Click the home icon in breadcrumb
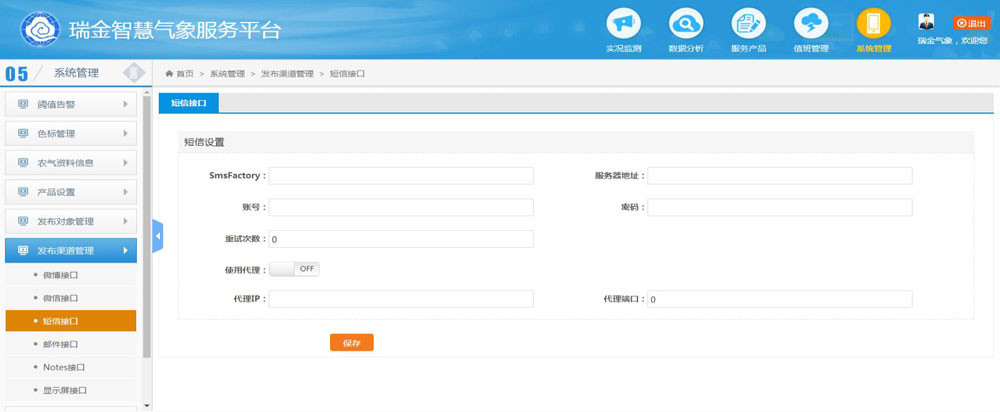 click(x=170, y=74)
